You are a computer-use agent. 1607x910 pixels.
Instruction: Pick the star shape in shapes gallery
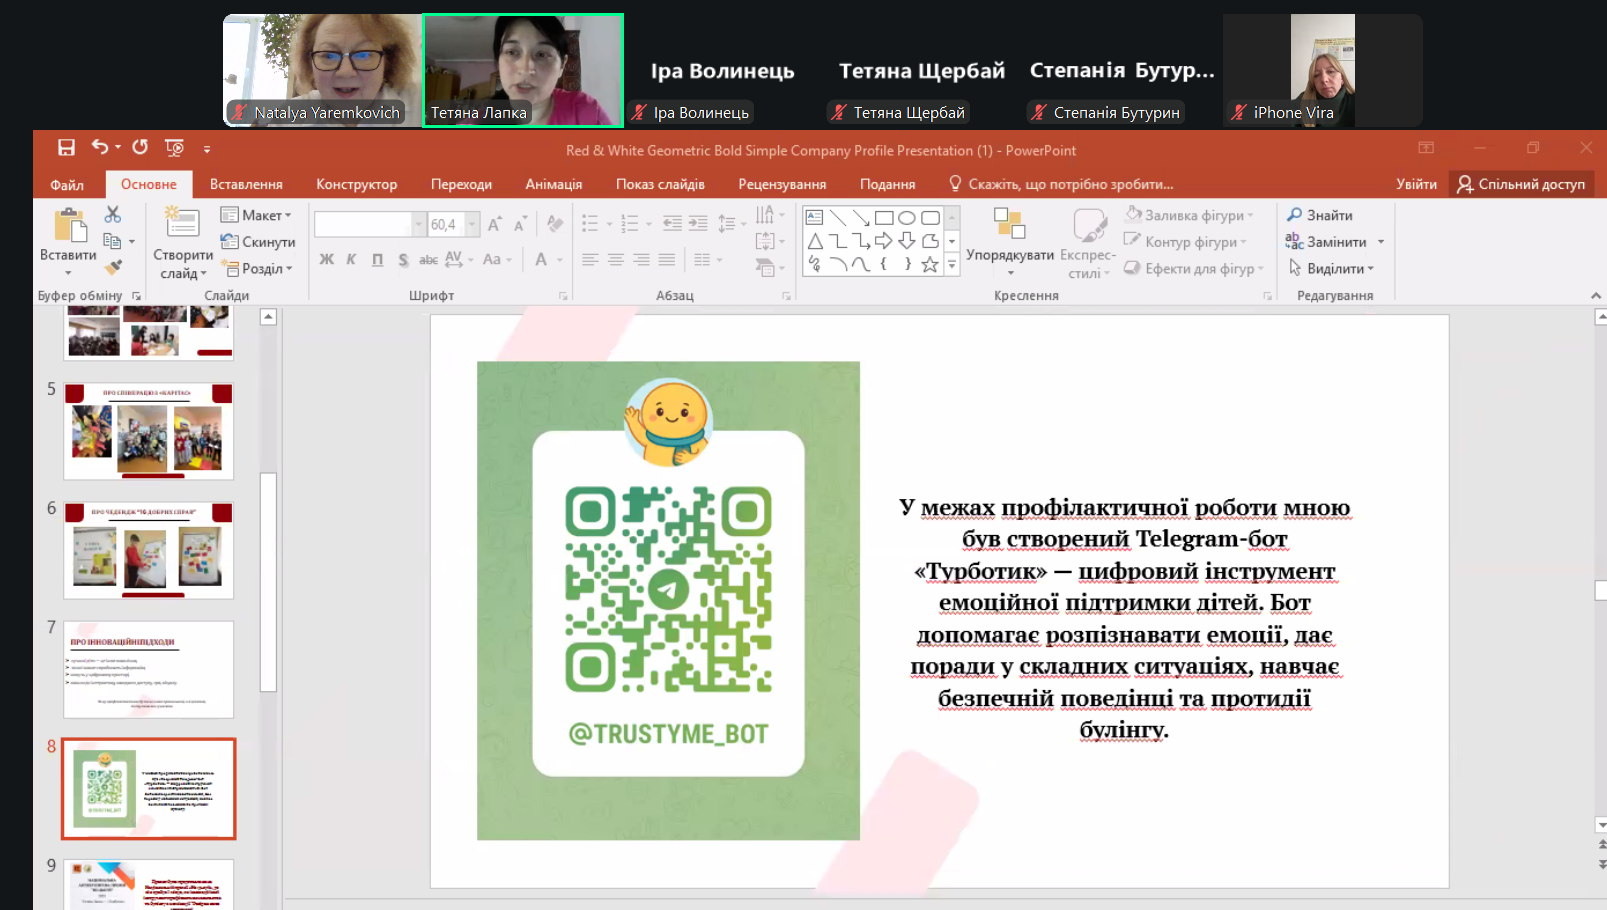click(929, 264)
